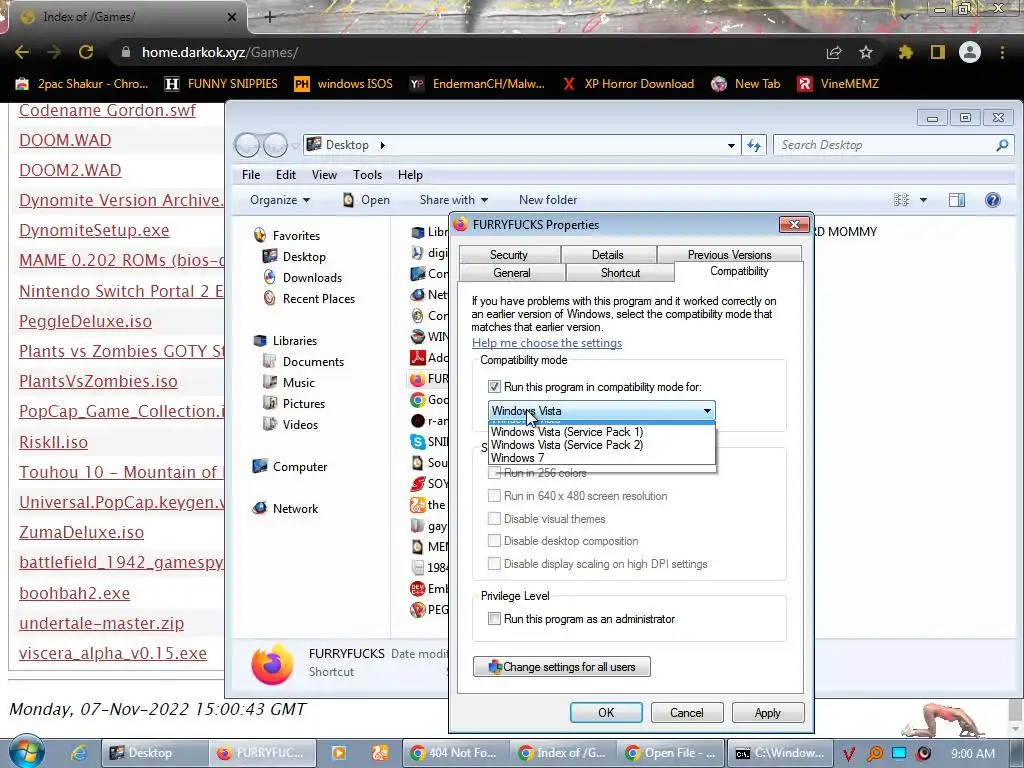1024x768 pixels.
Task: Open Chrome side panel icon
Action: click(x=938, y=52)
